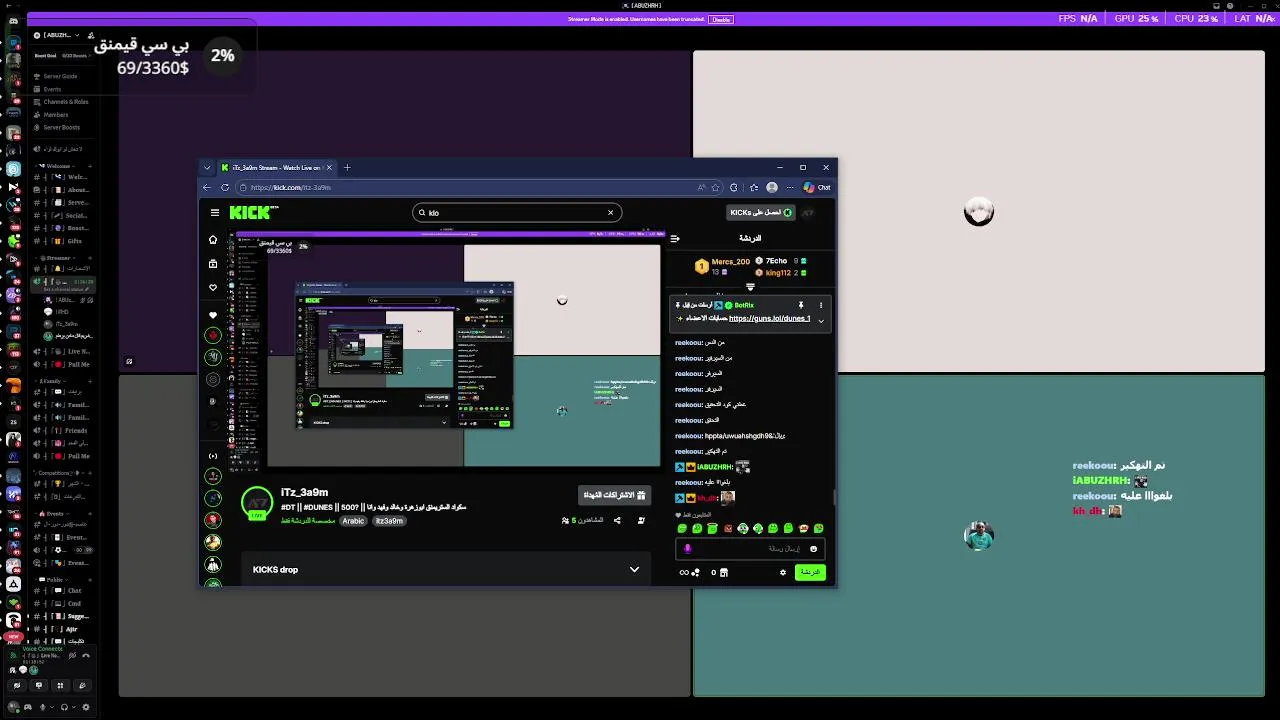Viewport: 1280px width, 720px height.
Task: Open browser more options ellipsis
Action: coord(790,187)
